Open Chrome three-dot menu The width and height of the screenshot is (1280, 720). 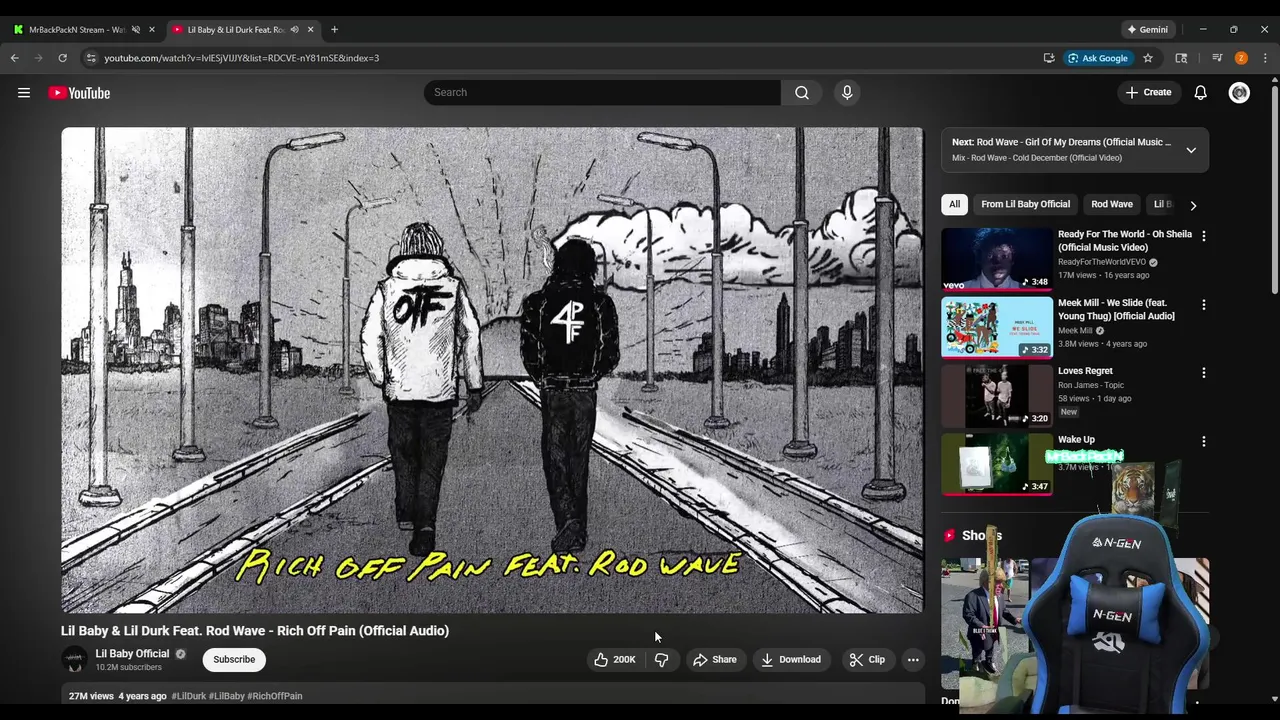tap(1265, 58)
